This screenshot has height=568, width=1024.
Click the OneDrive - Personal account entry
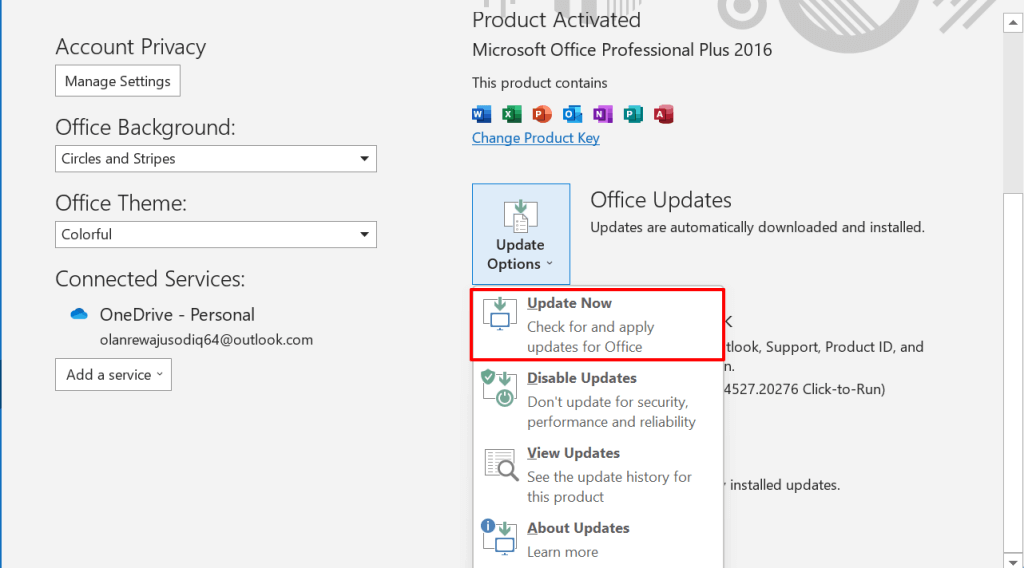pos(177,314)
